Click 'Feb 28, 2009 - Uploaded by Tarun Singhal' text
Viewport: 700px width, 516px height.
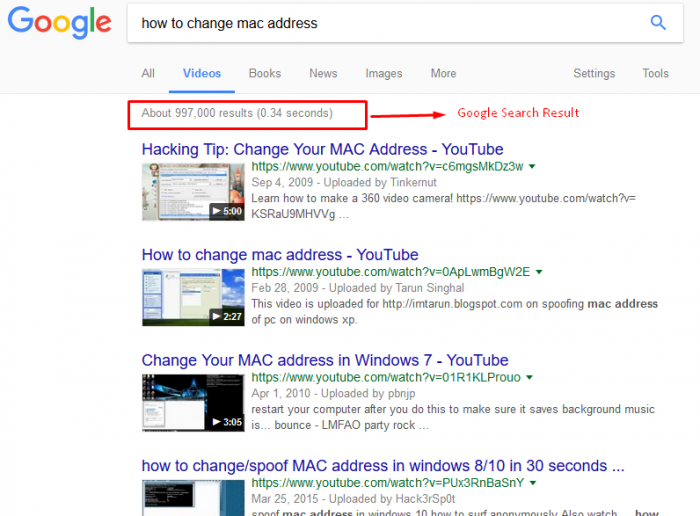click(358, 288)
